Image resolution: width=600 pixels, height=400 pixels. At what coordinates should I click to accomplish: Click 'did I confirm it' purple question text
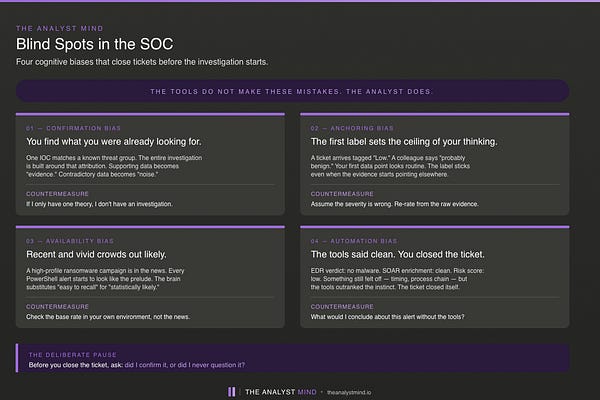click(x=184, y=365)
